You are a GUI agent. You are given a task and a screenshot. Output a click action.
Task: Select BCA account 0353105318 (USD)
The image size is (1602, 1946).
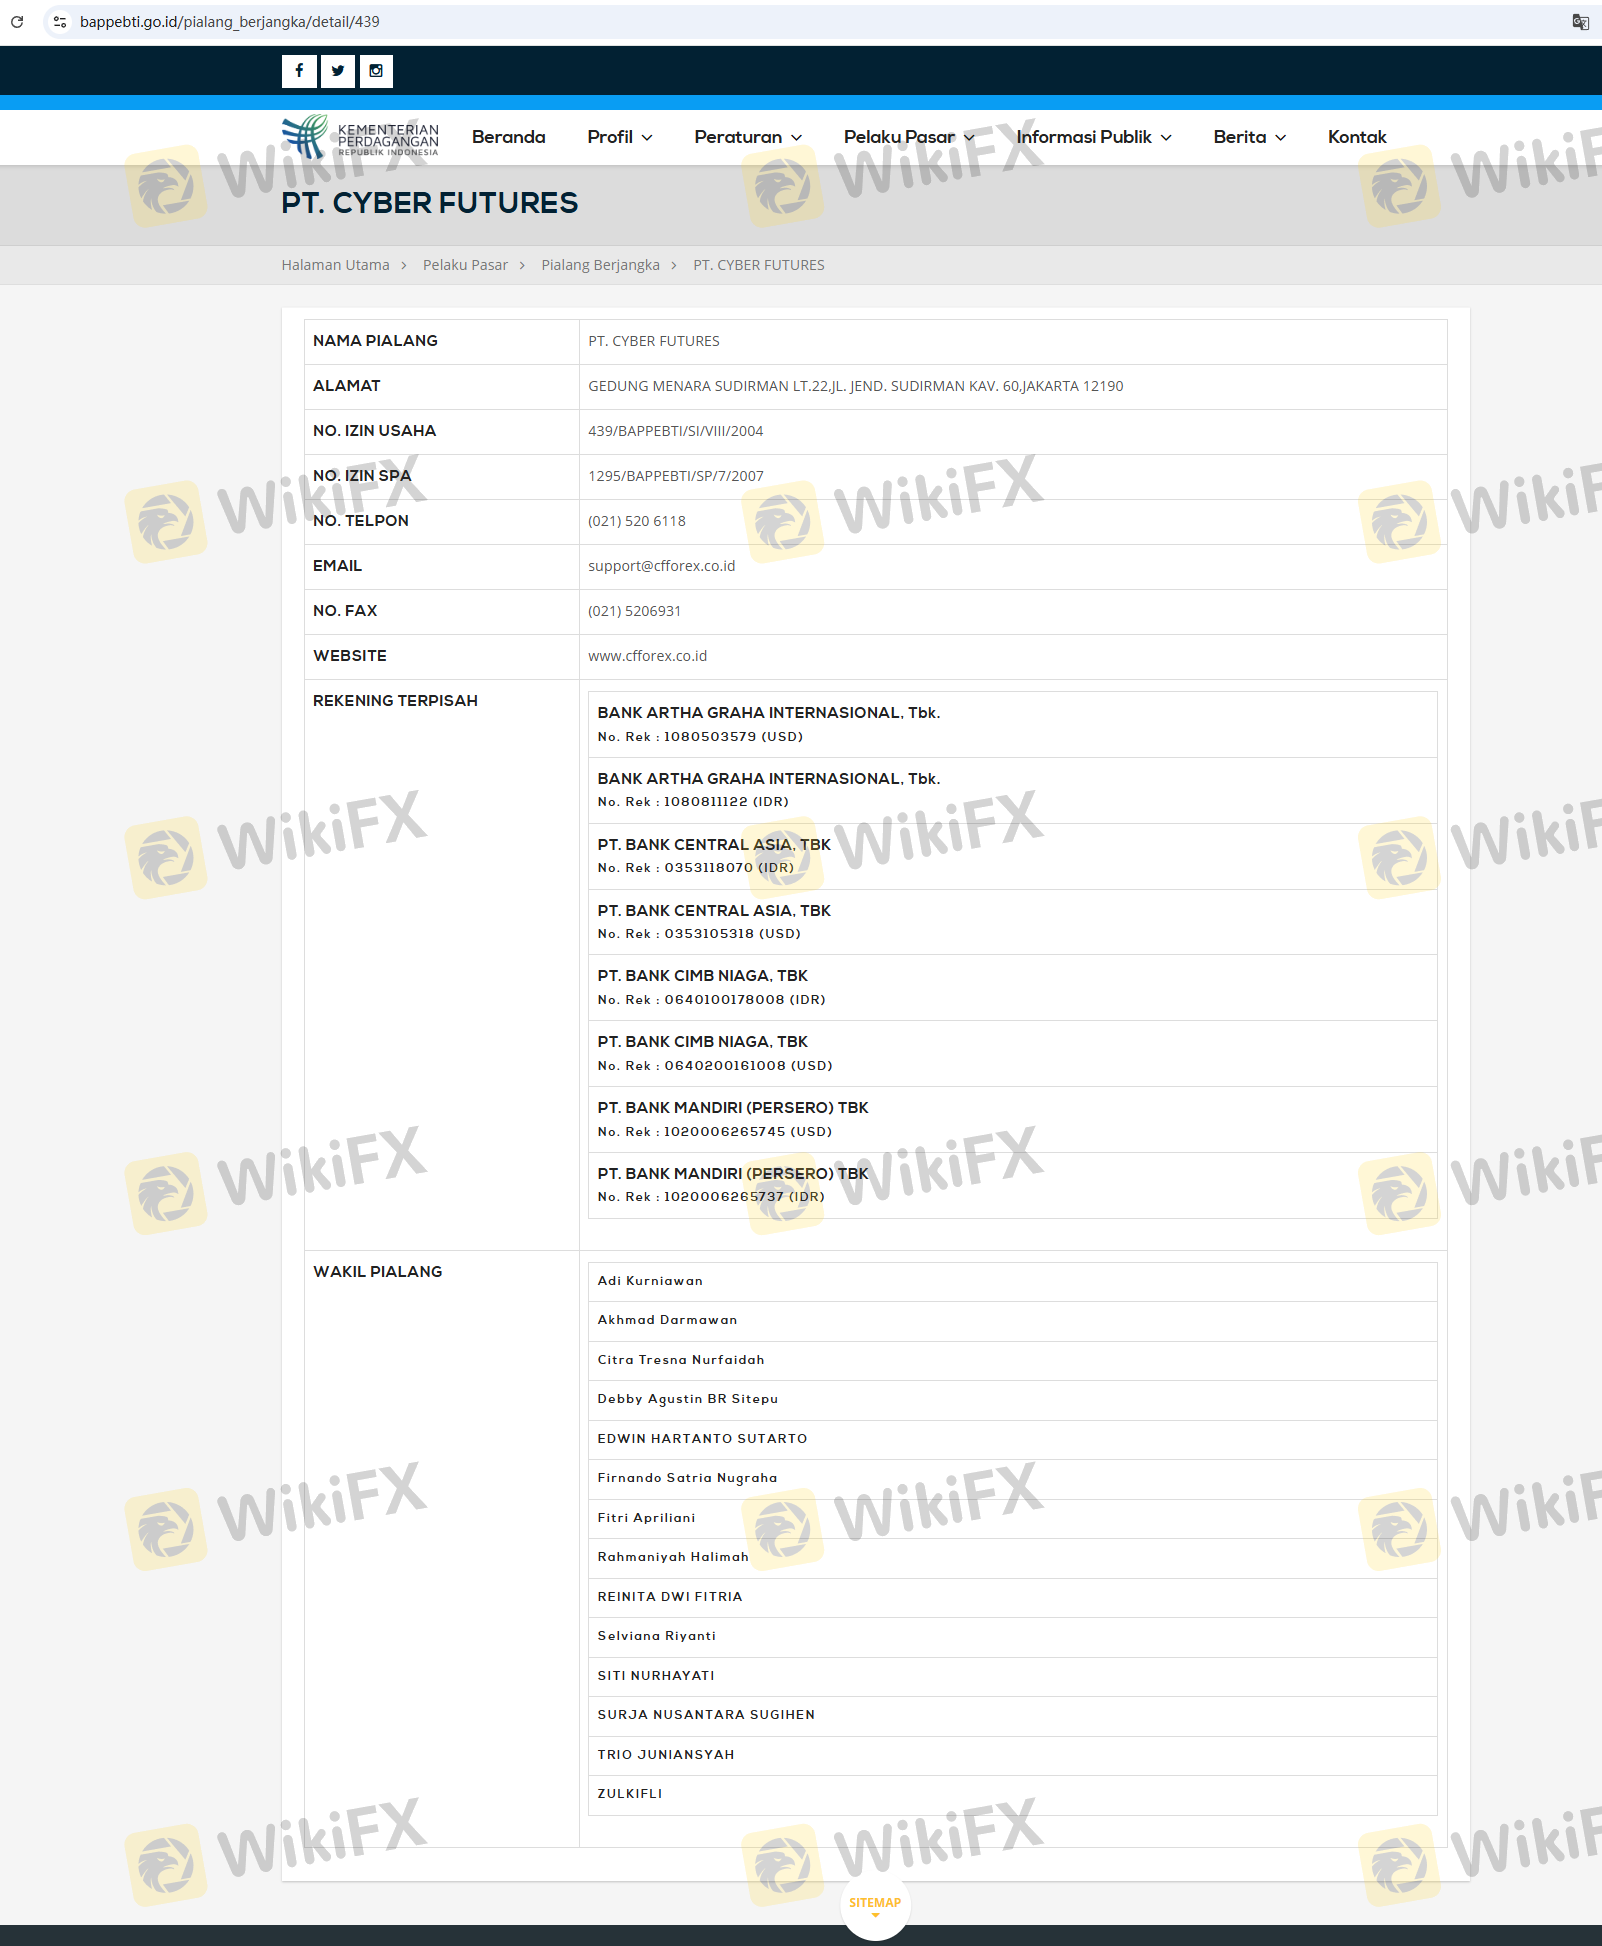coord(1013,922)
